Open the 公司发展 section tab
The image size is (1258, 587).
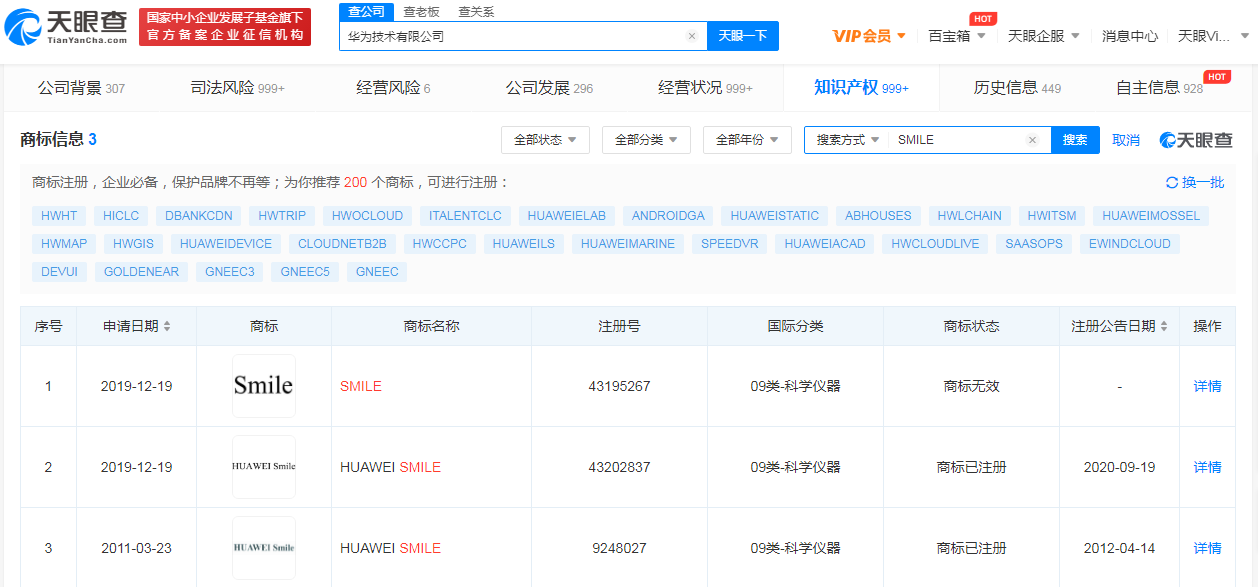coord(549,88)
